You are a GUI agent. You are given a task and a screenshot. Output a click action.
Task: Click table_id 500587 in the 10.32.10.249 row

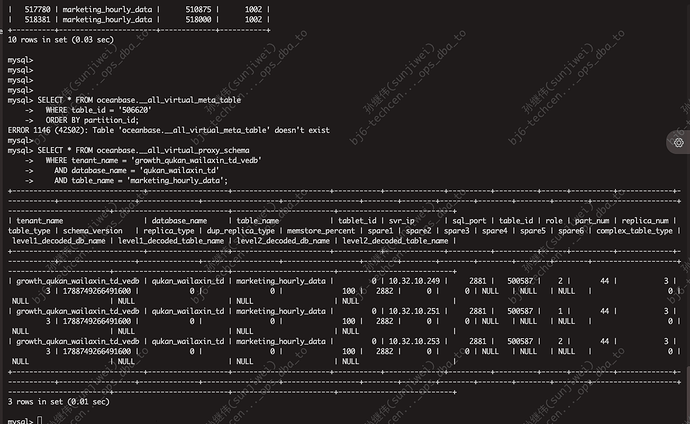(520, 281)
